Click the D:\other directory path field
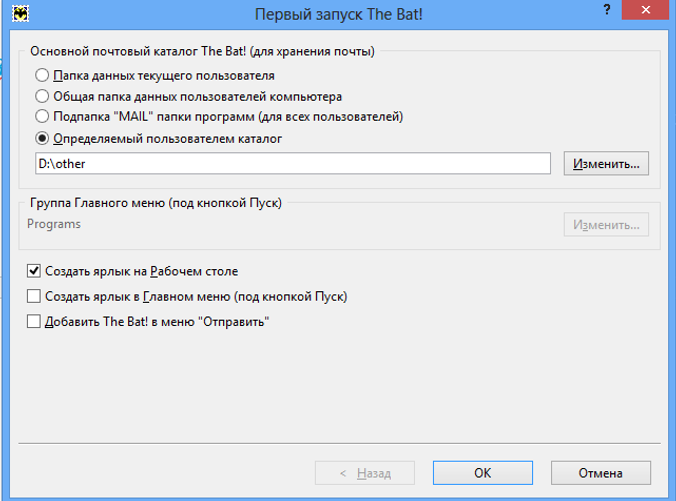The image size is (676, 501). click(292, 163)
